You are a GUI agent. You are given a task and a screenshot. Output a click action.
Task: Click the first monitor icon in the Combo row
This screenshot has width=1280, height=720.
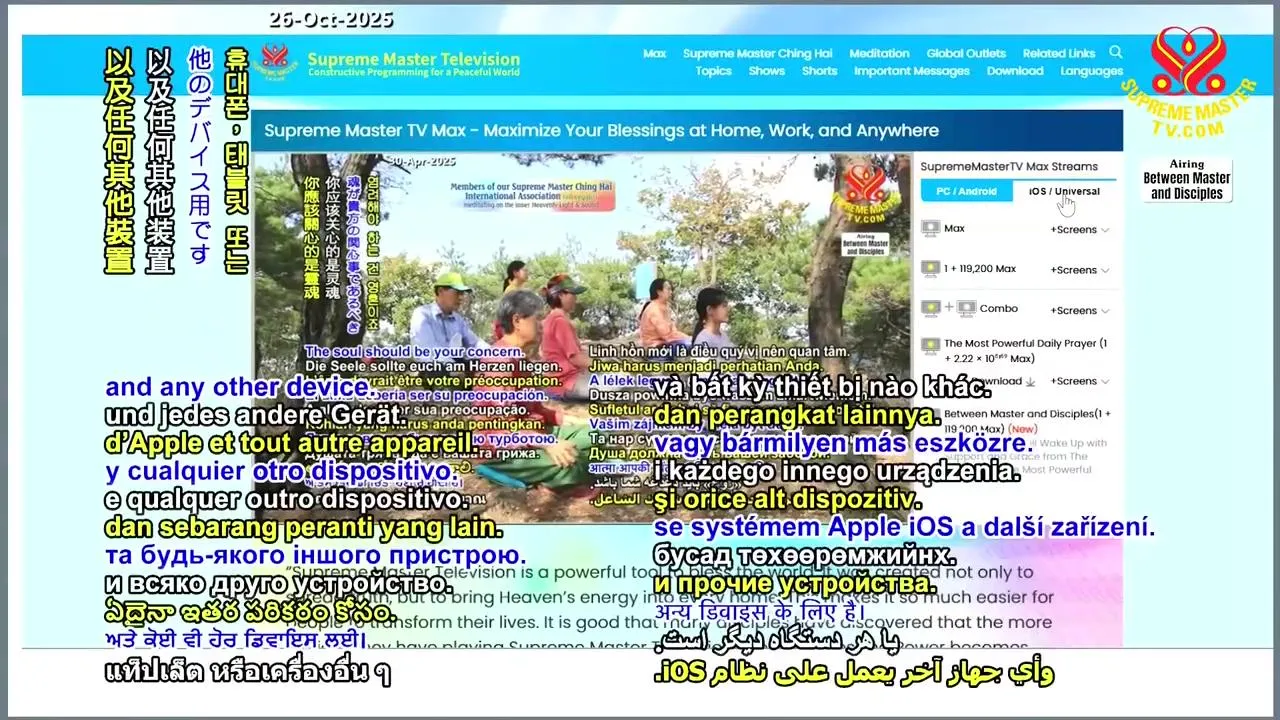tap(931, 309)
